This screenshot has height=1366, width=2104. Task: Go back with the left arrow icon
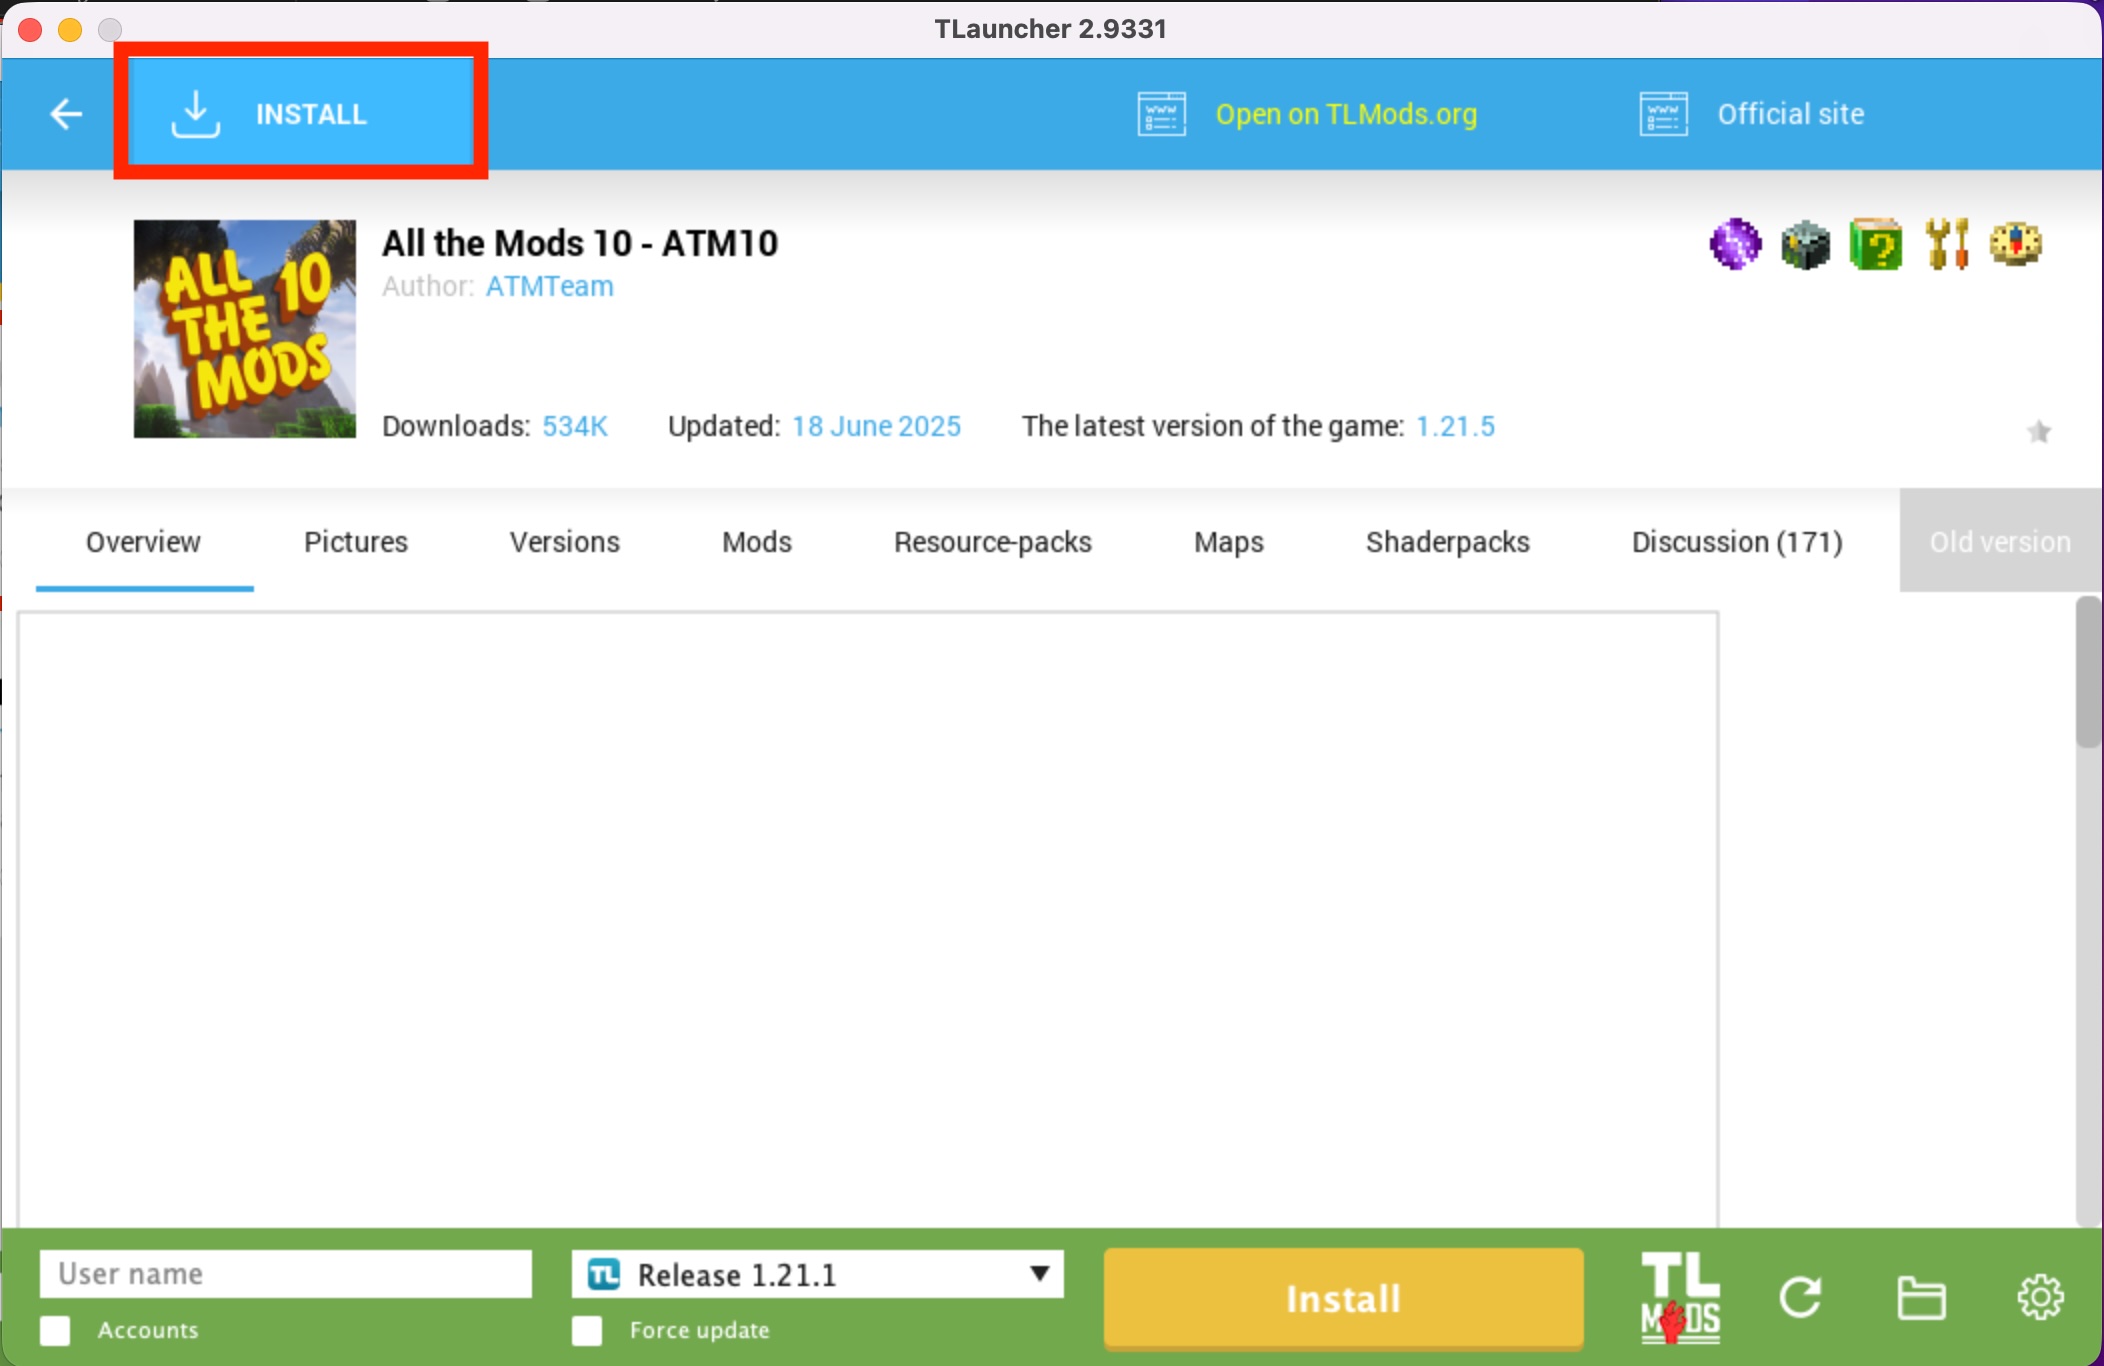[x=66, y=114]
